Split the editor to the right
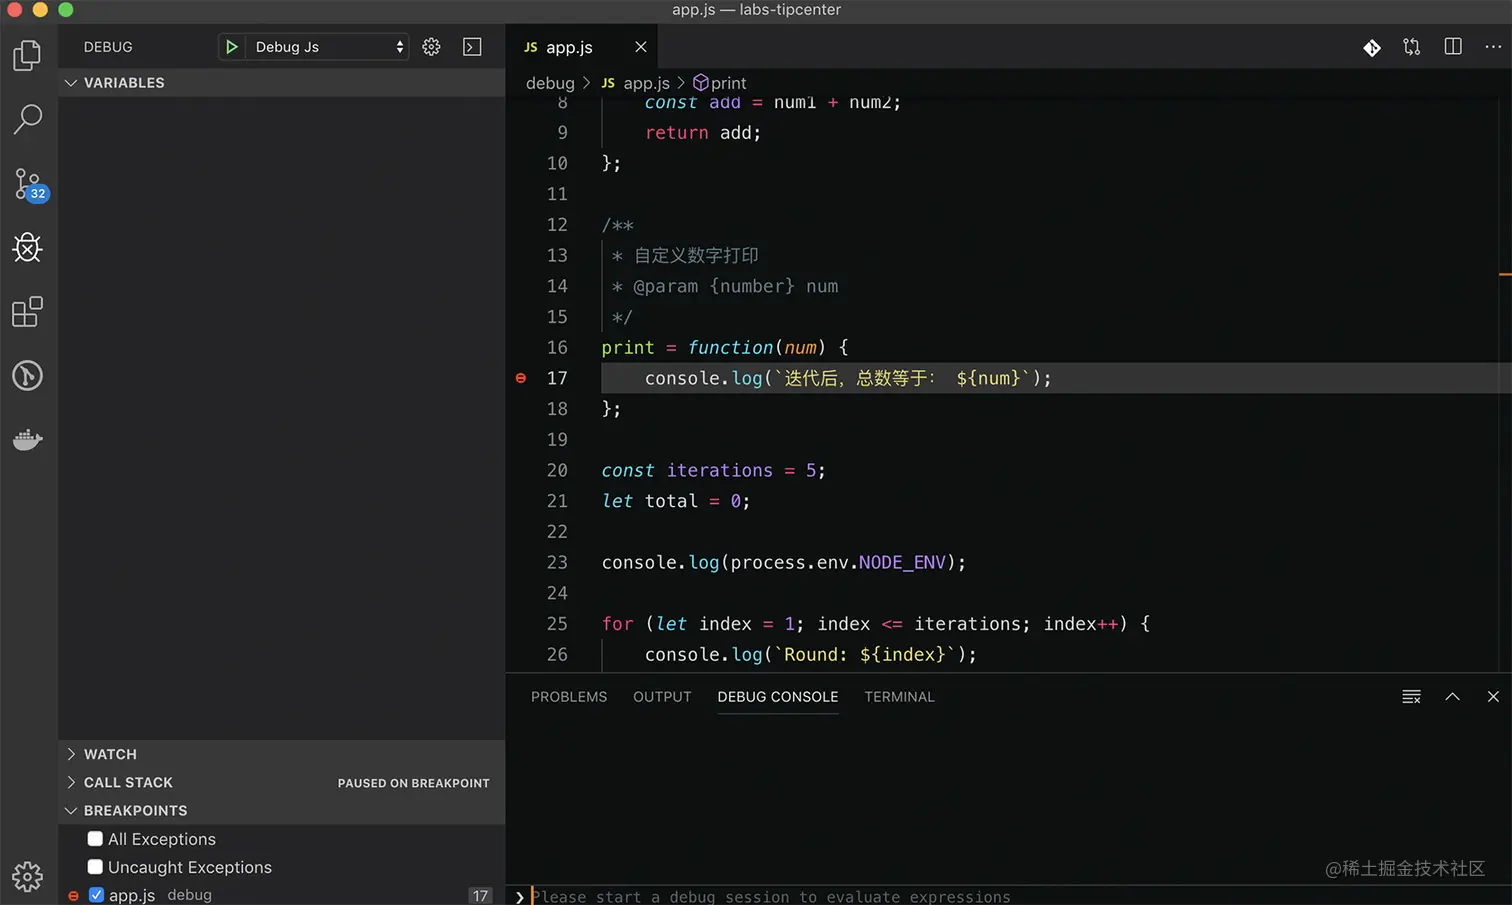1512x905 pixels. [1453, 47]
